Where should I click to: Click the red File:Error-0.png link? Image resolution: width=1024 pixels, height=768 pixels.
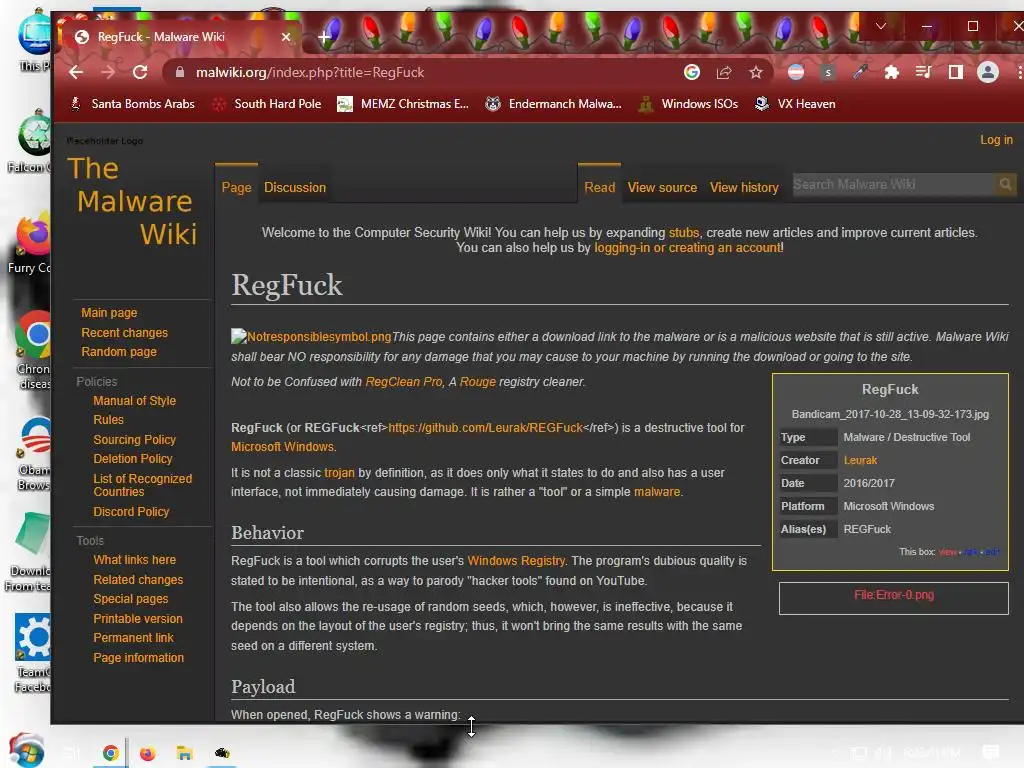tap(893, 595)
